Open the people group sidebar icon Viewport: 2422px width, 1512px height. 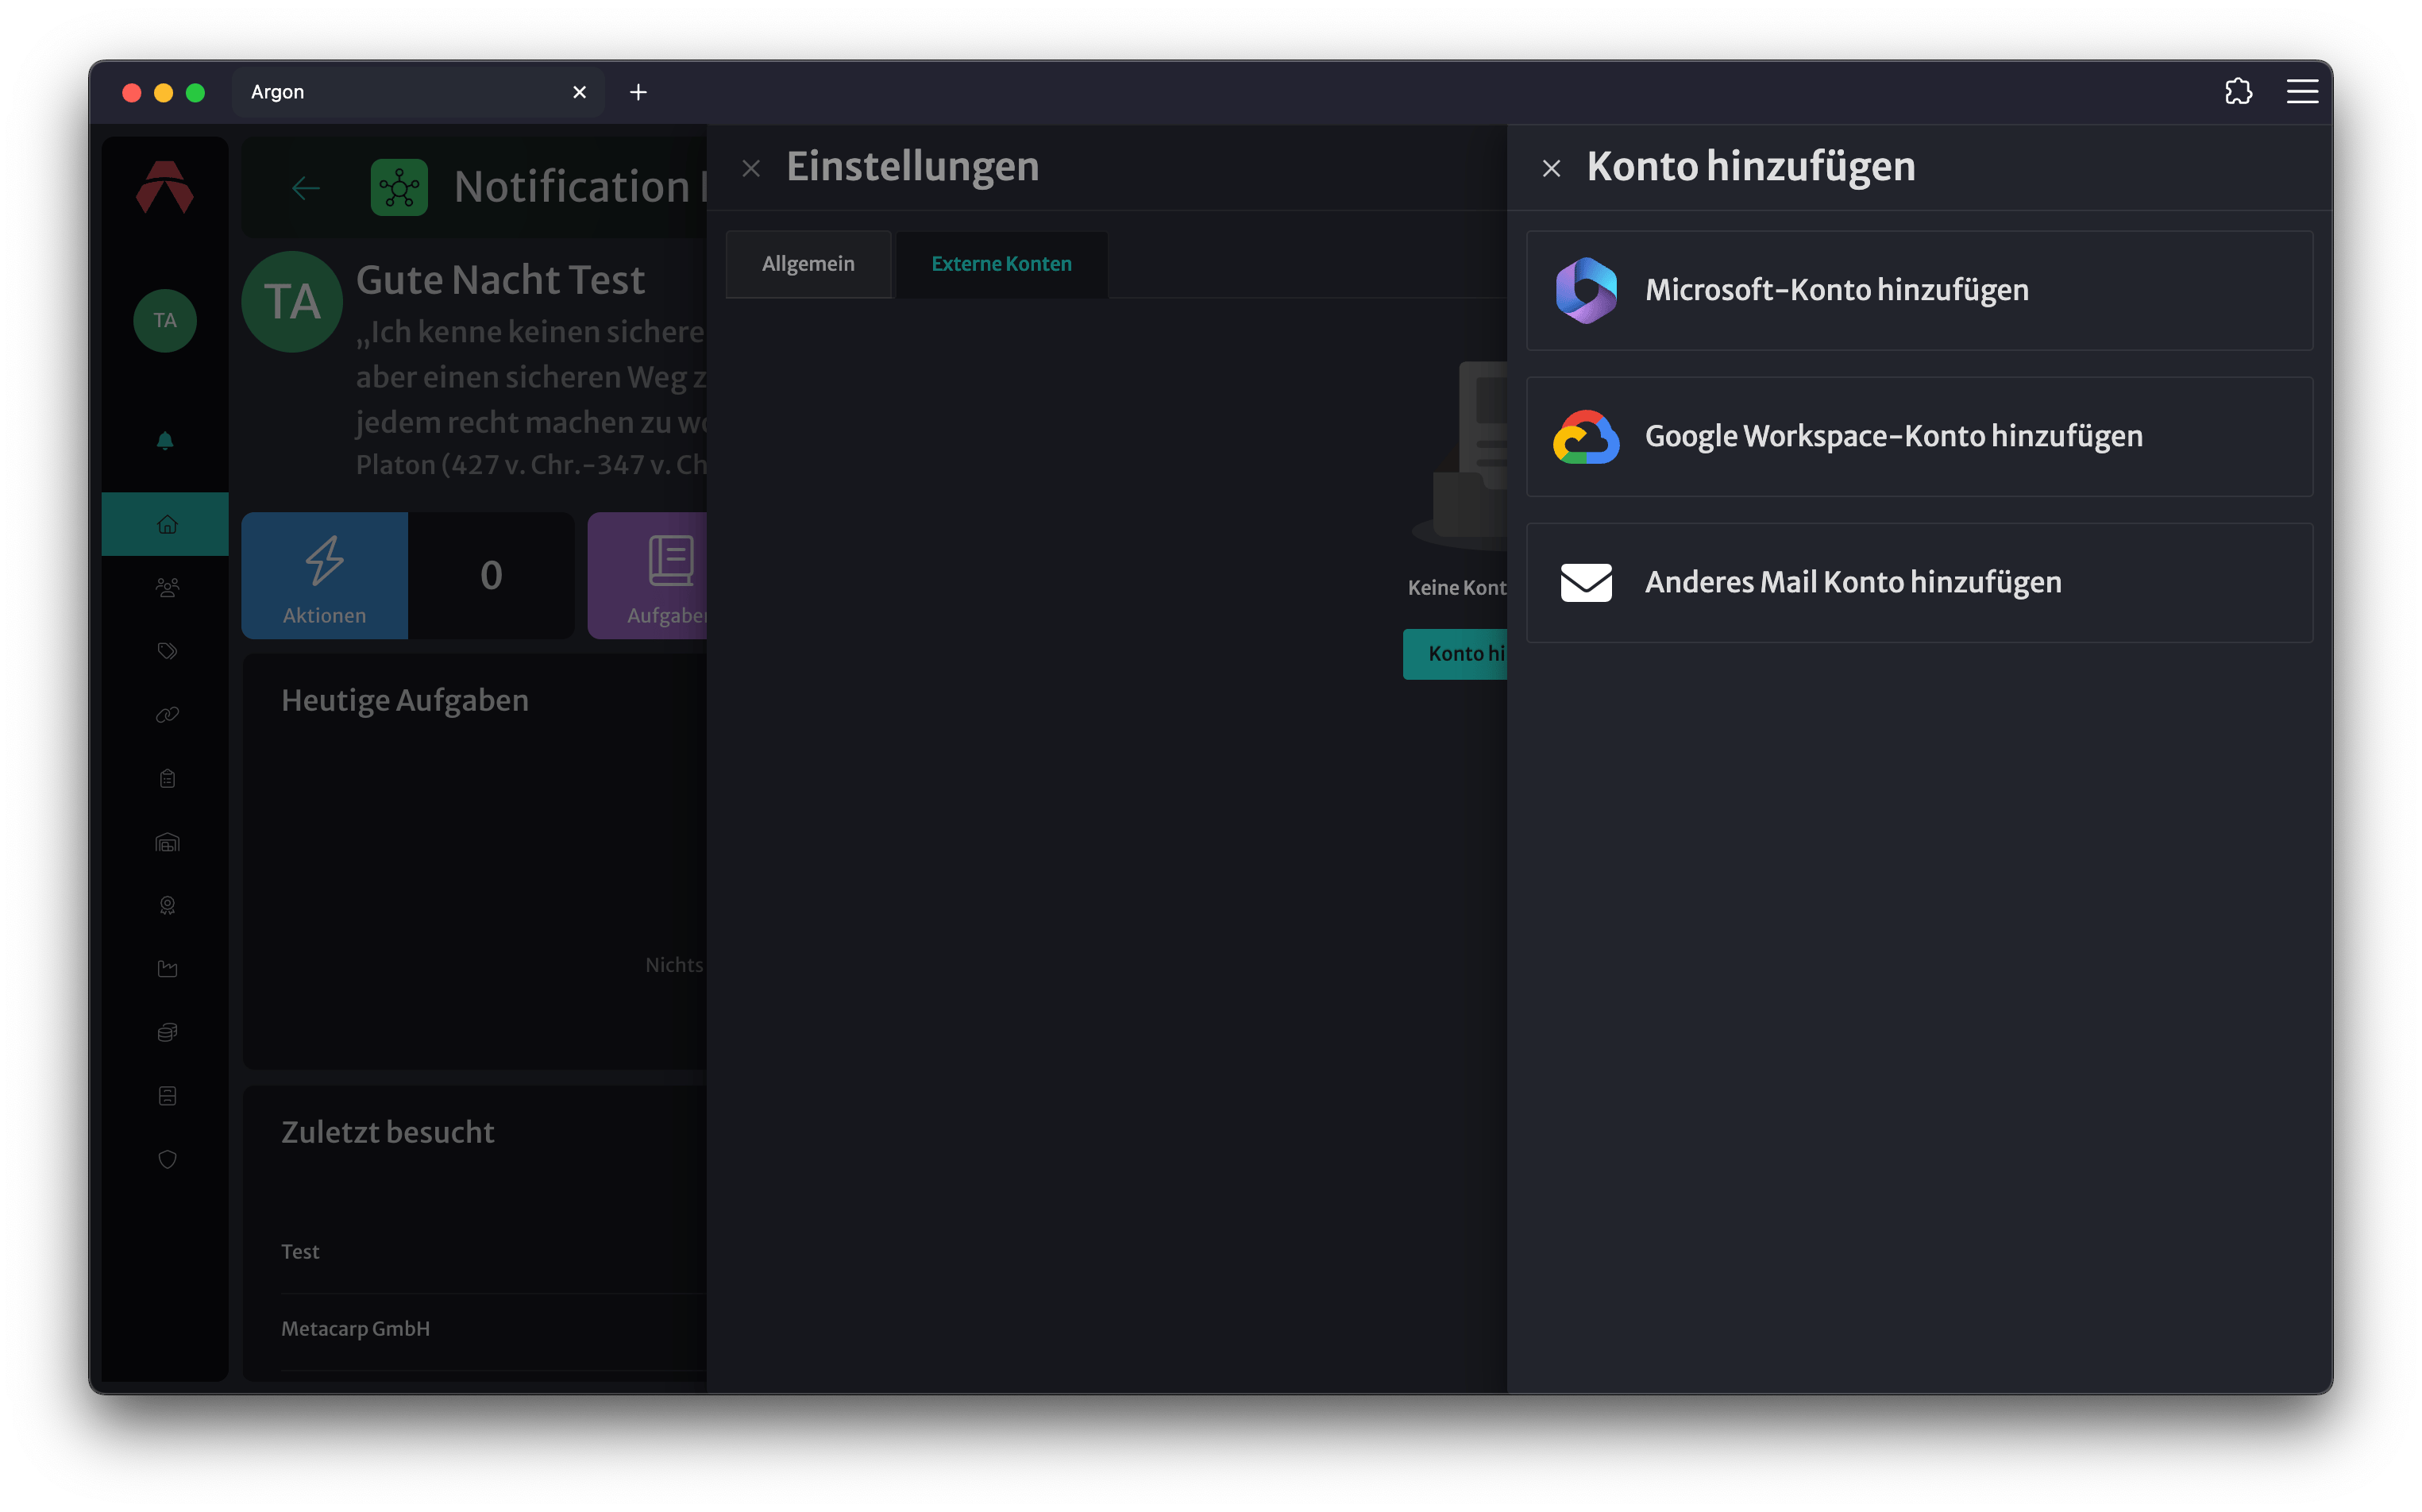click(x=167, y=587)
